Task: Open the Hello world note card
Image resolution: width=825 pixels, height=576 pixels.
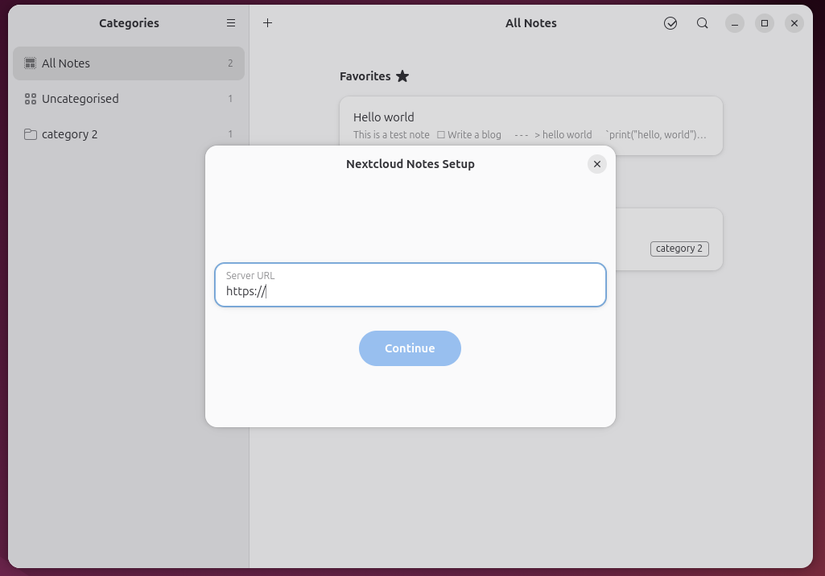Action: click(531, 126)
